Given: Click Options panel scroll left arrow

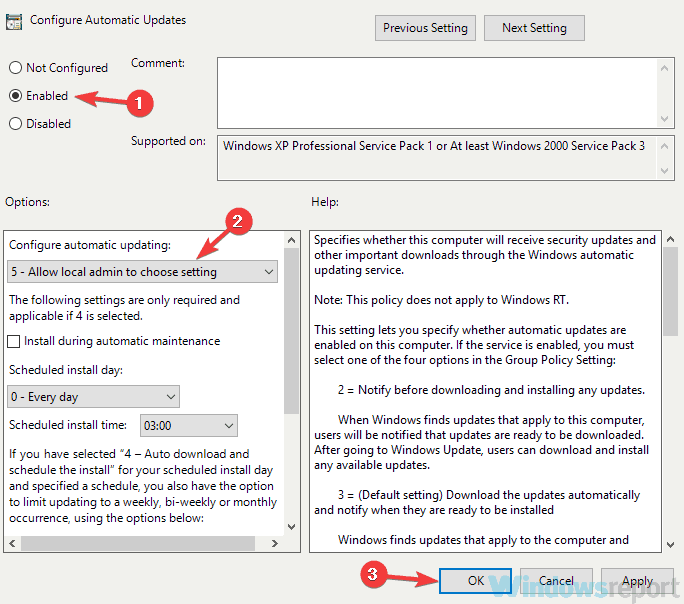Looking at the screenshot, I should click(x=12, y=543).
